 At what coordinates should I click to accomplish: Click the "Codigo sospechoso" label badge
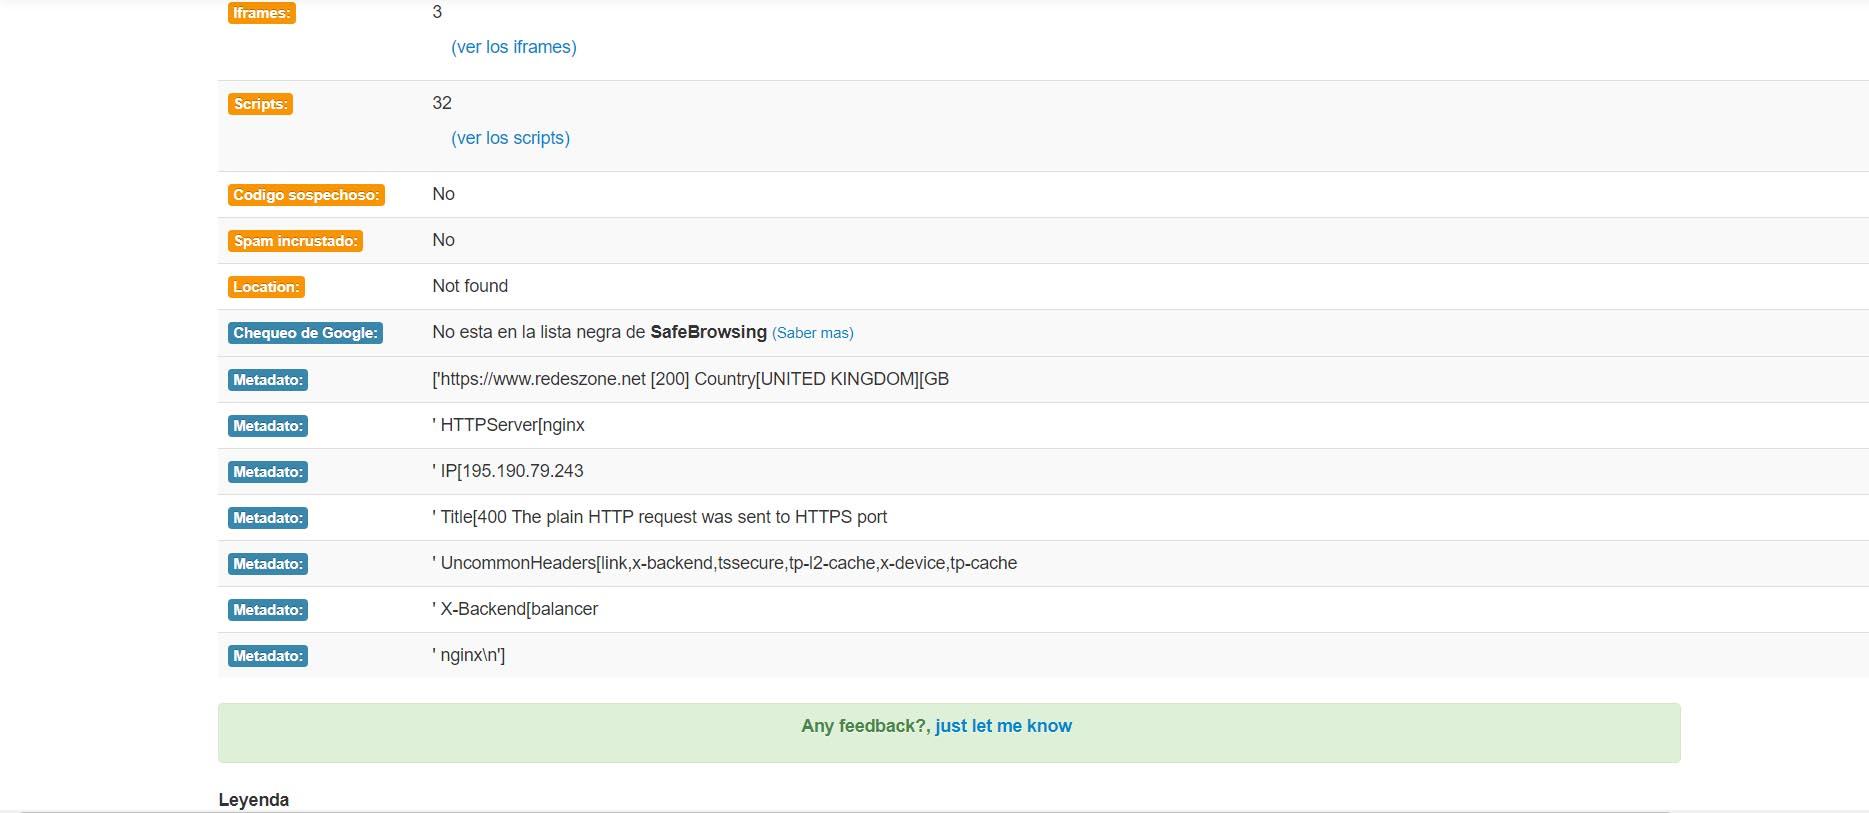click(x=306, y=195)
